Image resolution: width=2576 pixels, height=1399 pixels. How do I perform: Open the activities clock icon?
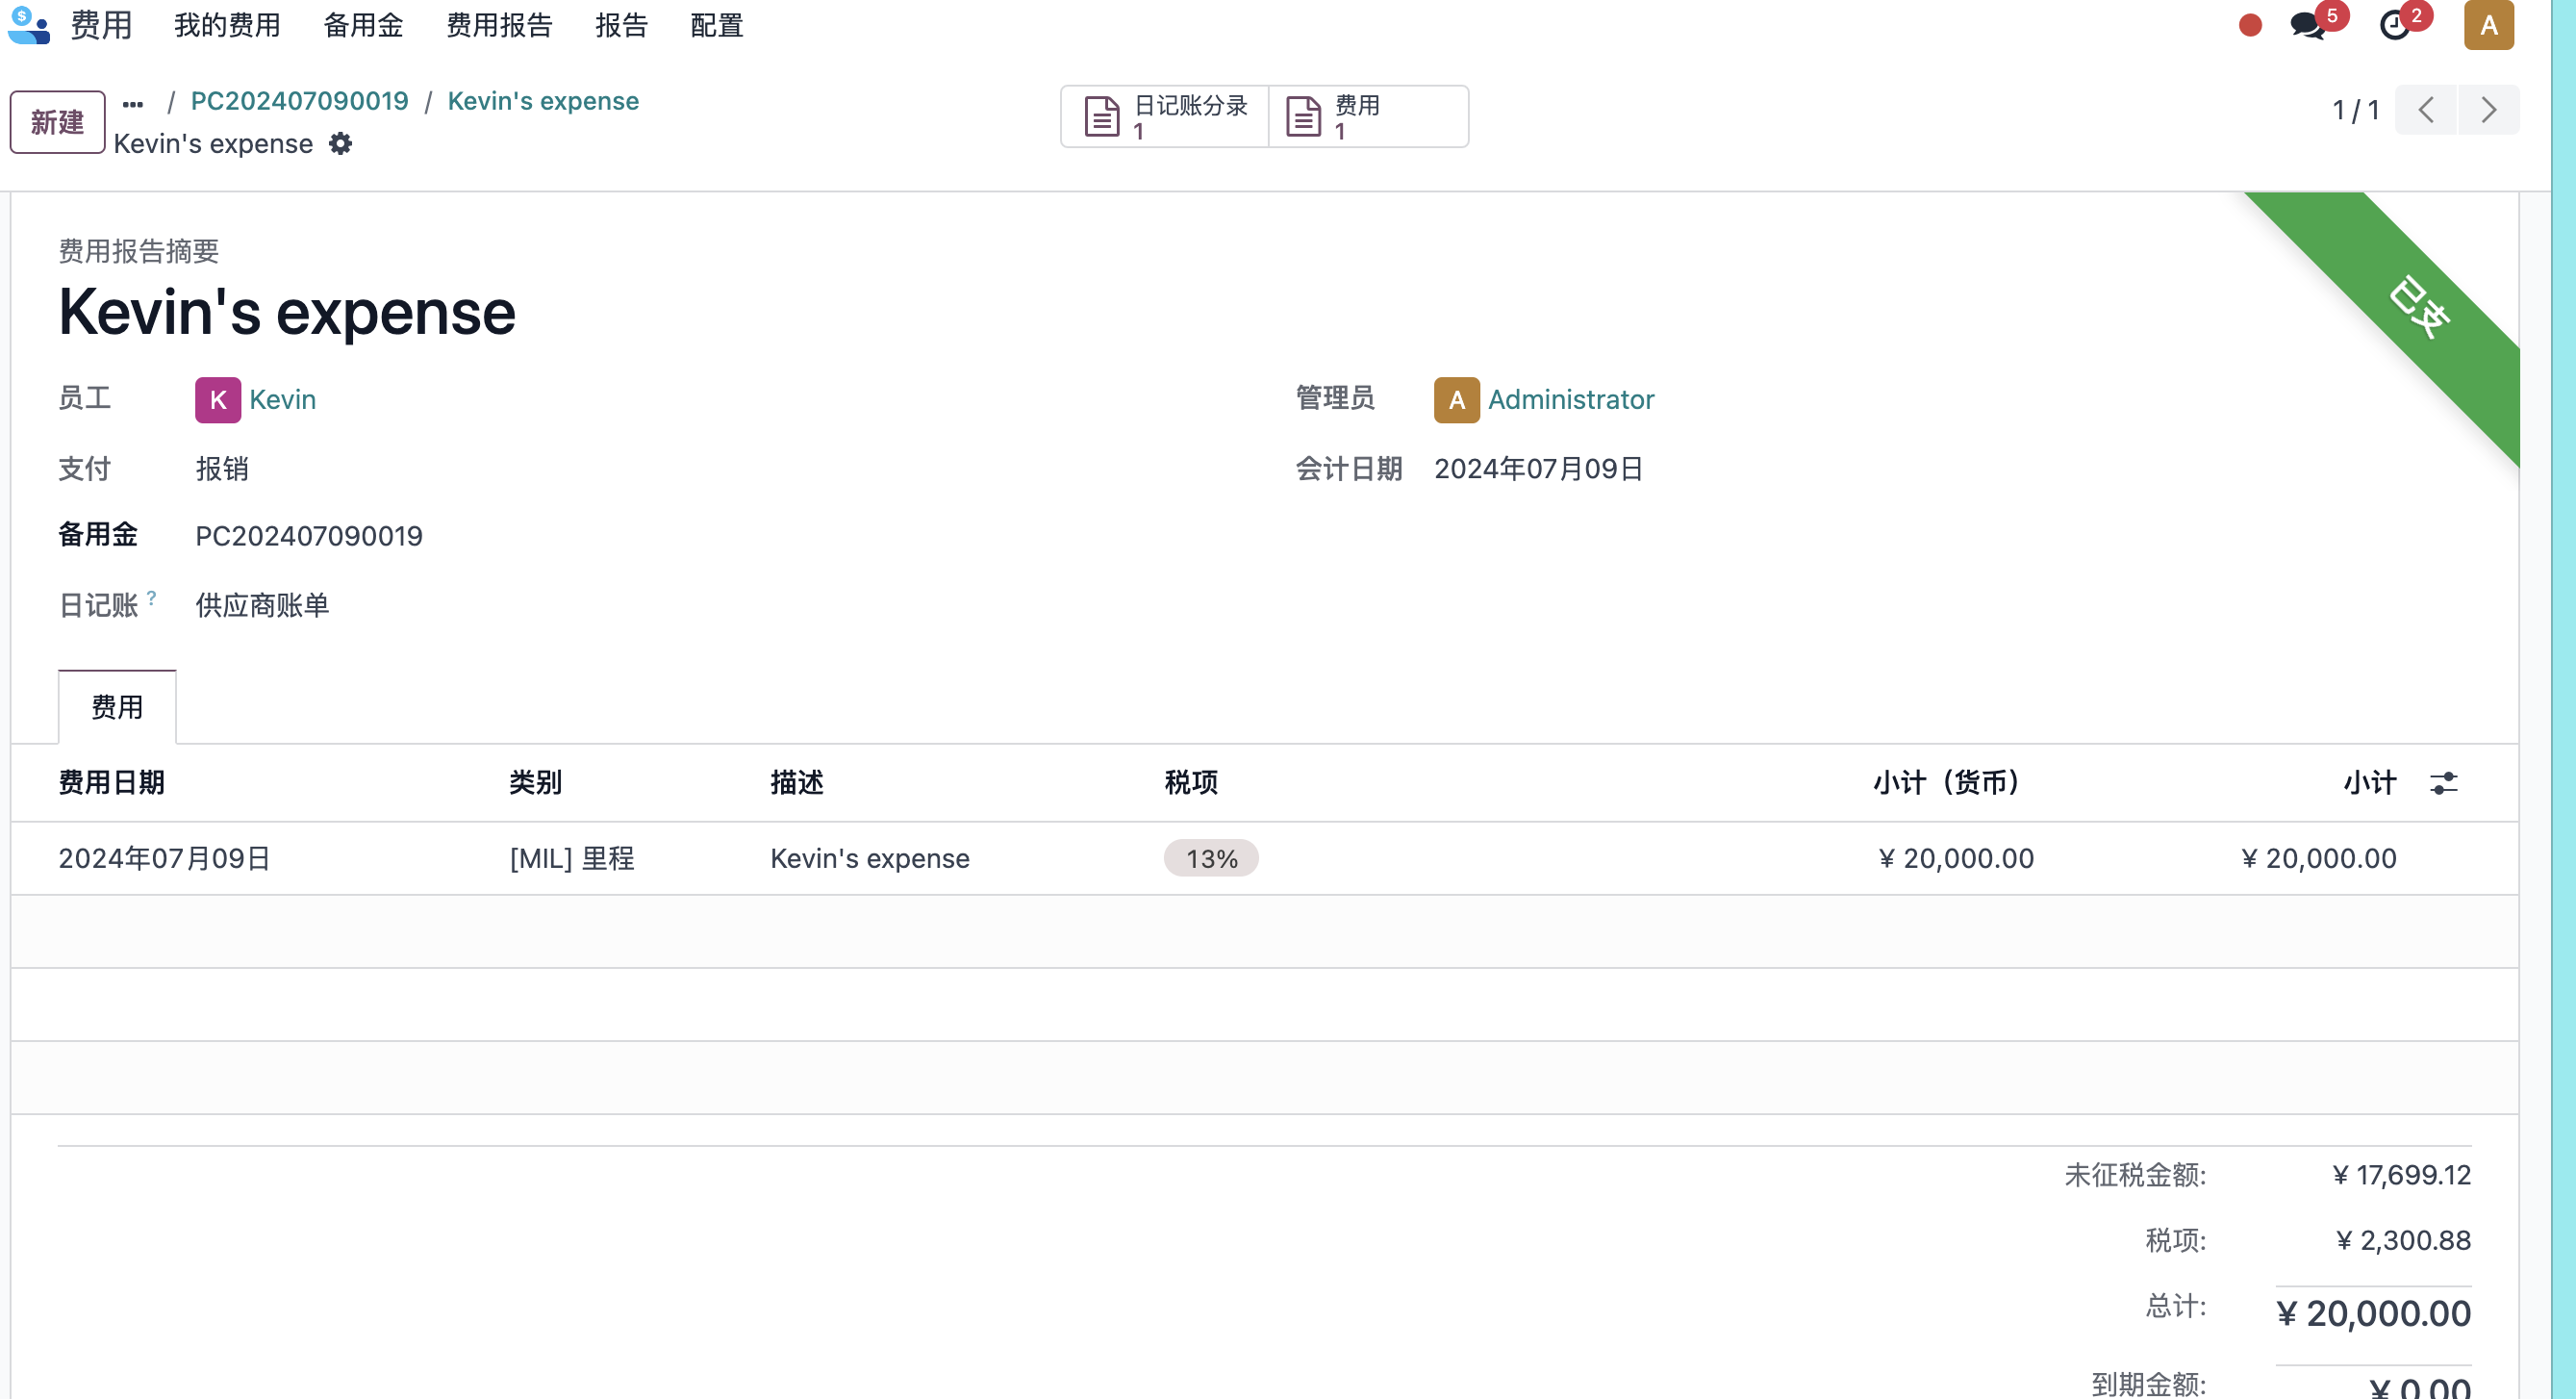[x=2394, y=25]
